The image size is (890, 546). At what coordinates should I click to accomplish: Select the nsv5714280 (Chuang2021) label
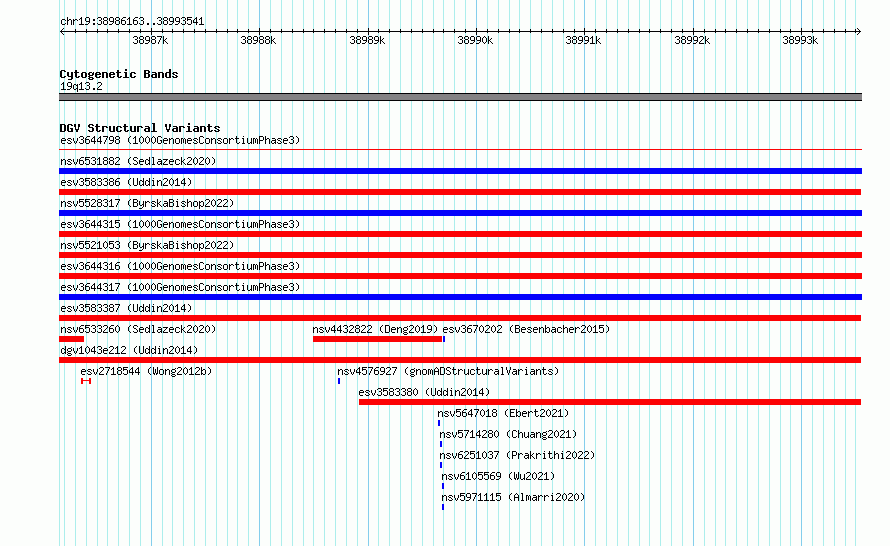tap(508, 434)
